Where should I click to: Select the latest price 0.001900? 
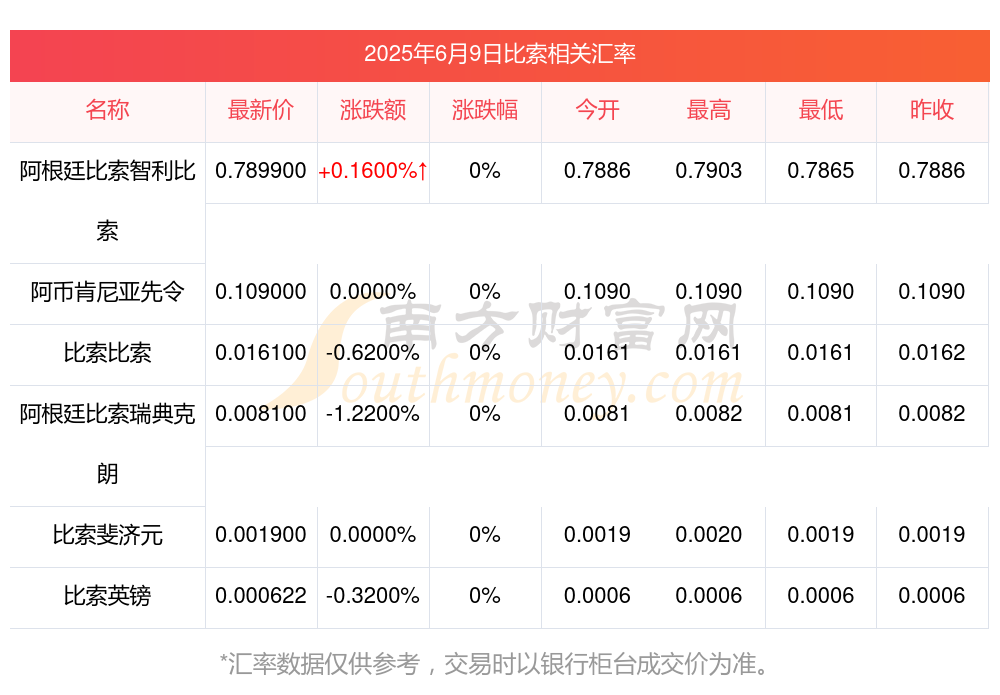(260, 535)
